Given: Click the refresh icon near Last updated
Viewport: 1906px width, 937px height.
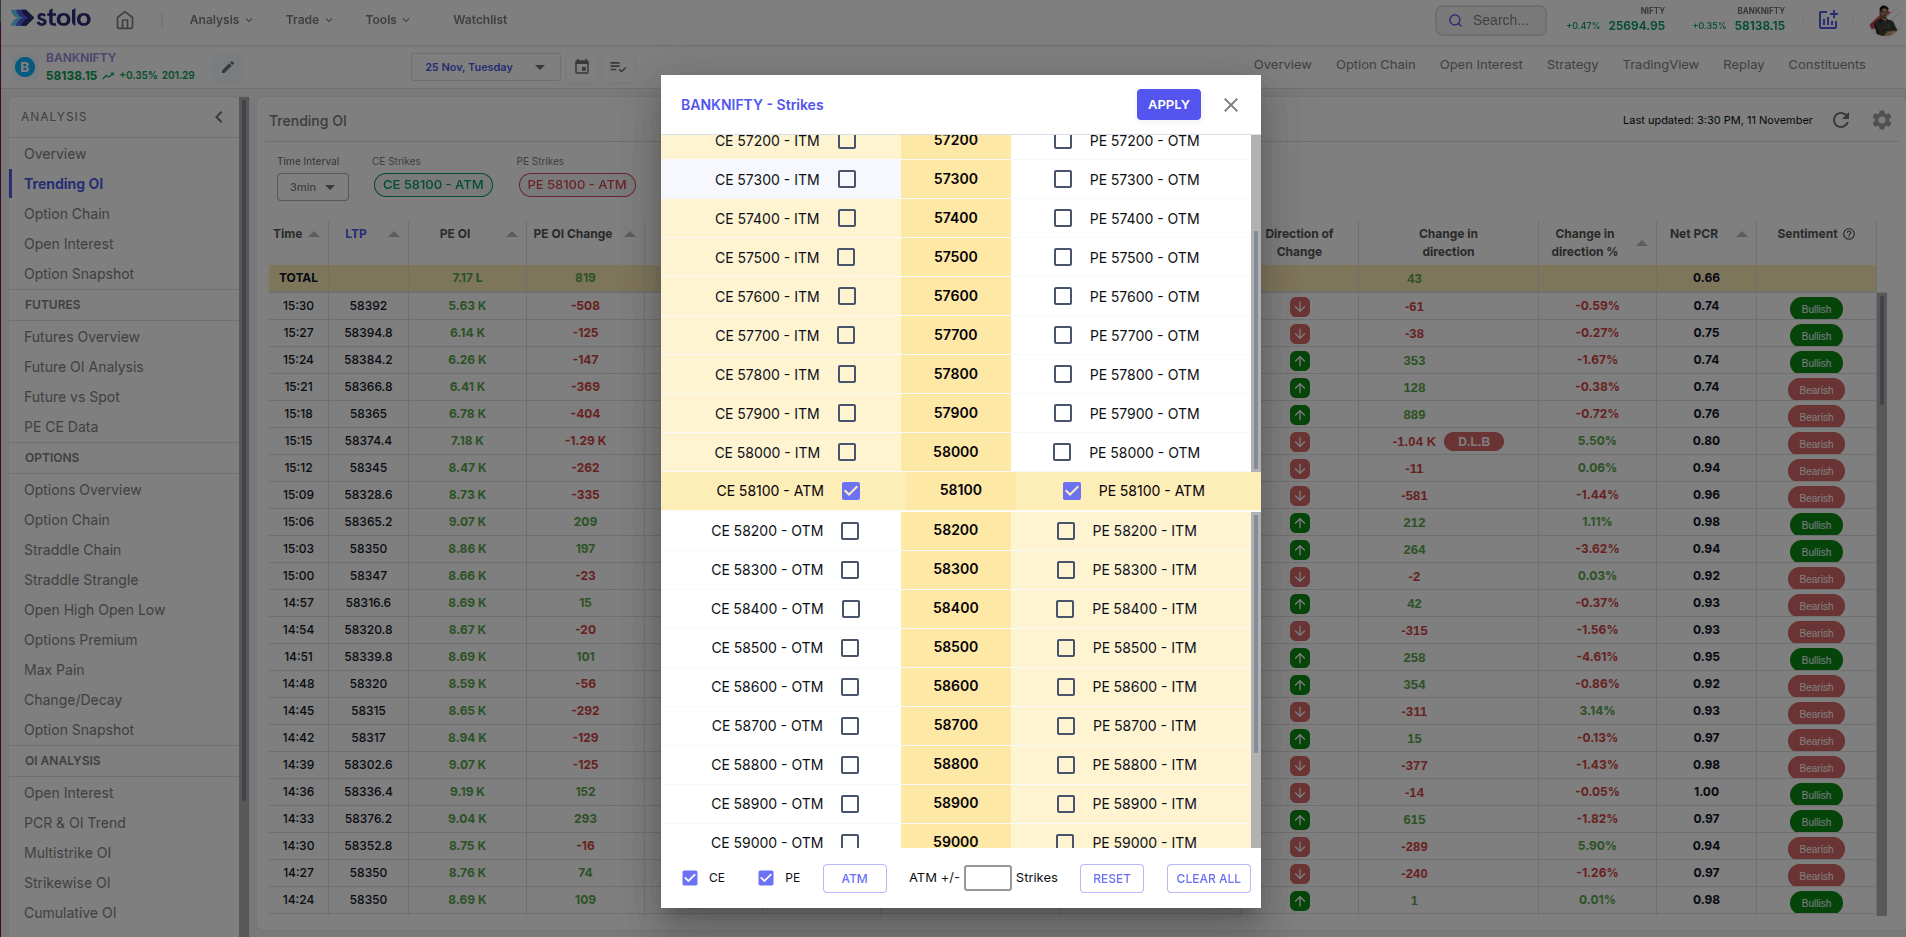Looking at the screenshot, I should click(x=1840, y=120).
